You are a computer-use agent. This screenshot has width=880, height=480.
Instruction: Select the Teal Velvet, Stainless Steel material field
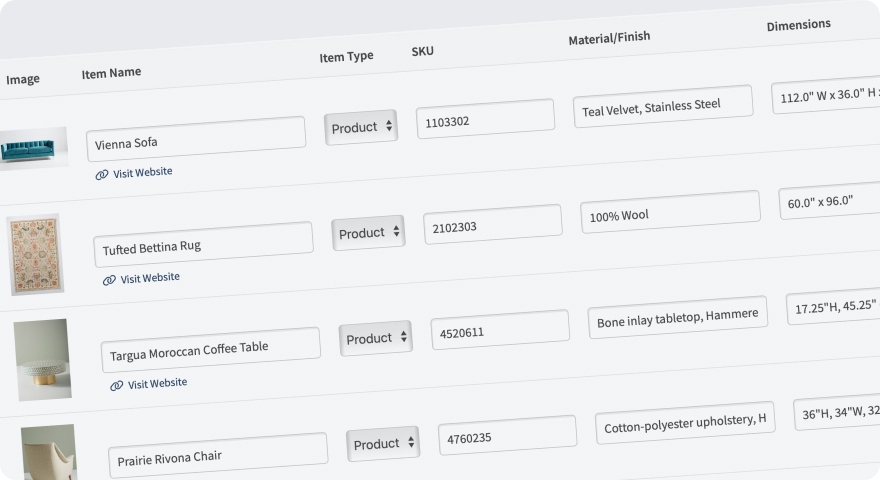662,107
